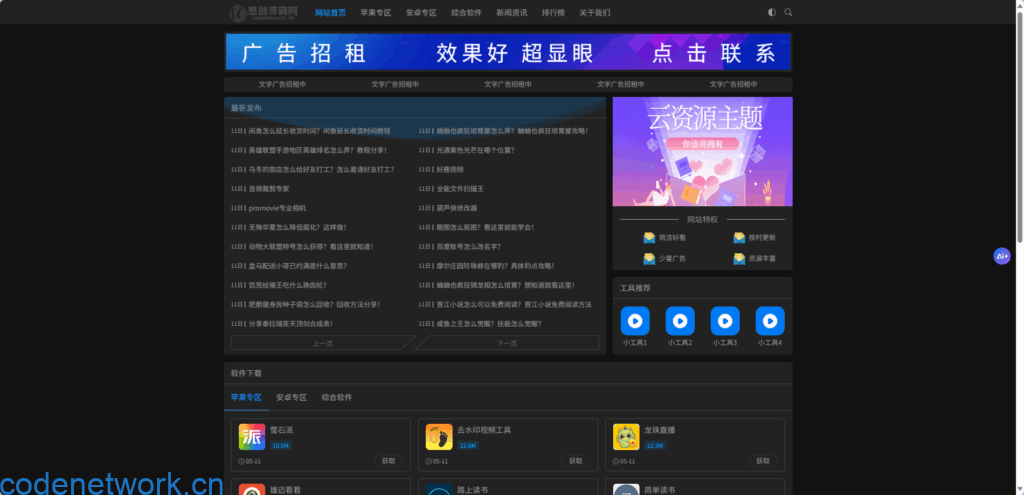
Task: Toggle the dark/light theme icon
Action: 772,13
